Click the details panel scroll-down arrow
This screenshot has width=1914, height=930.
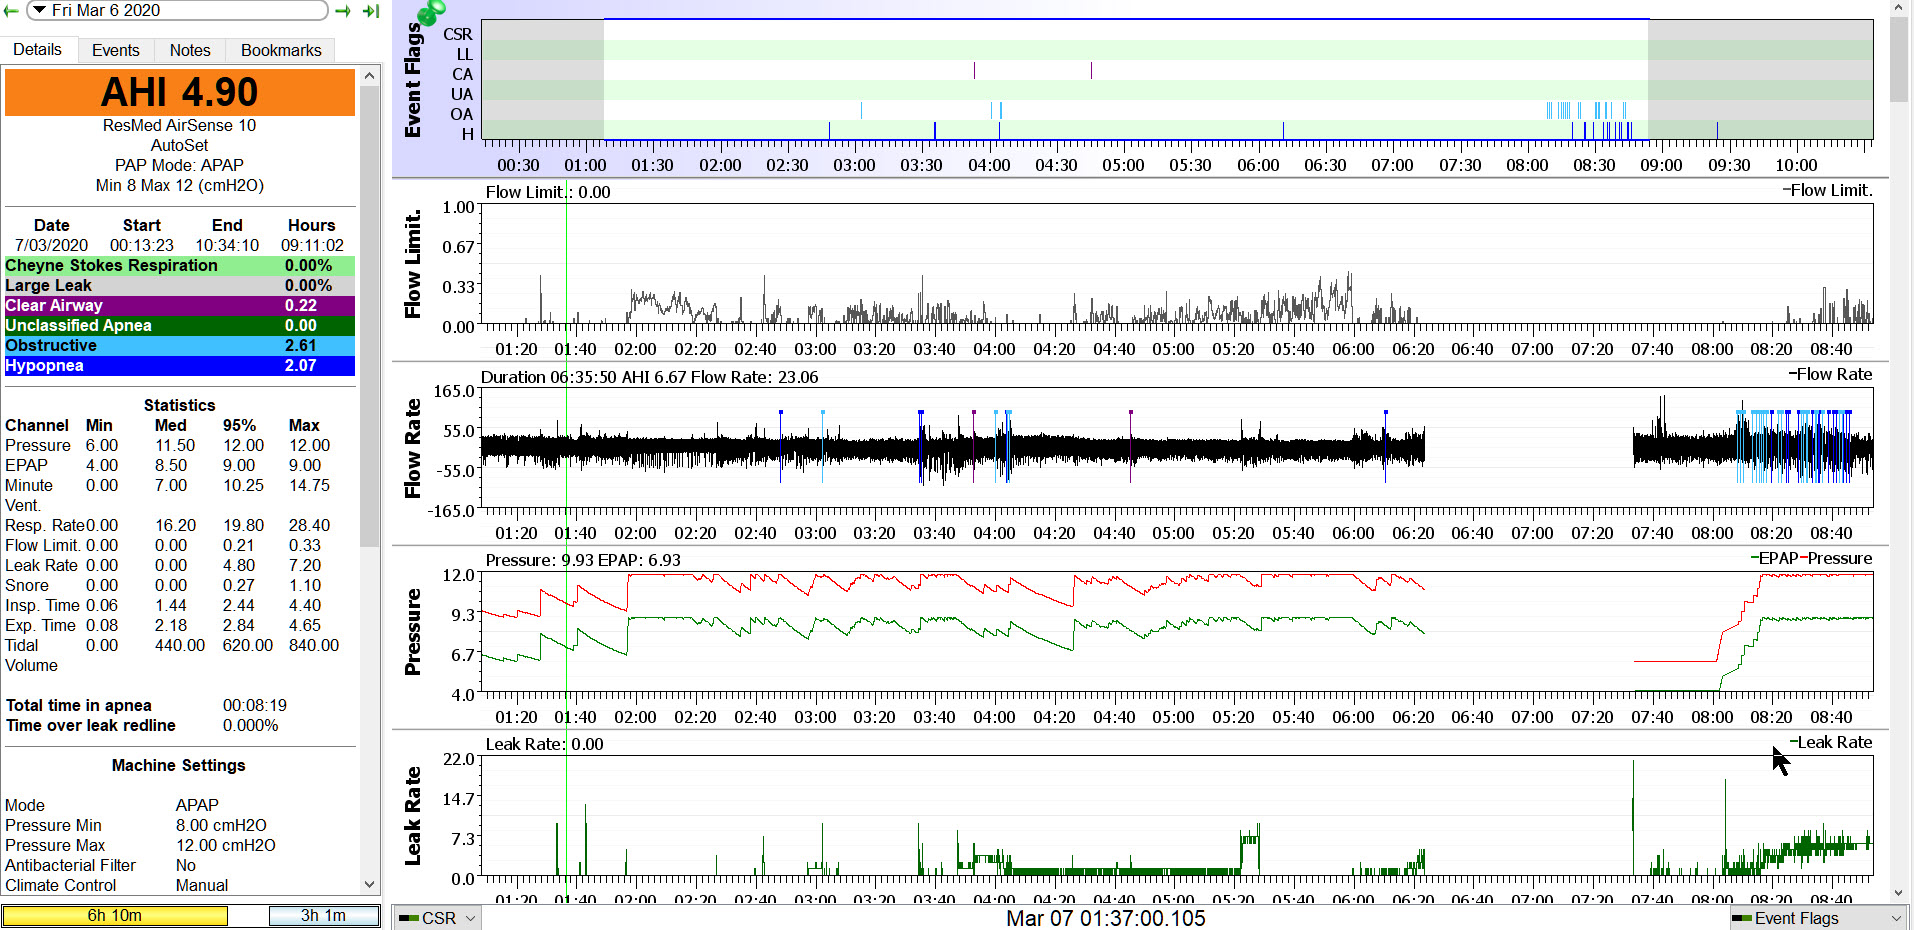370,884
